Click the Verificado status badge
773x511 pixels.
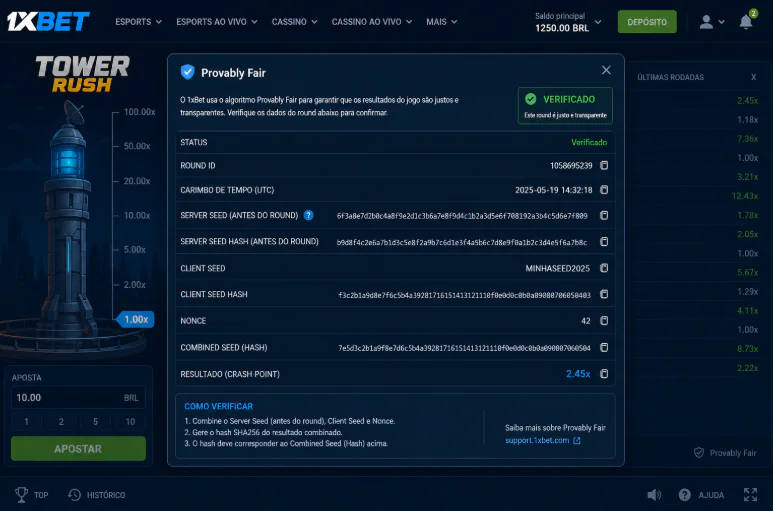[x=565, y=105]
